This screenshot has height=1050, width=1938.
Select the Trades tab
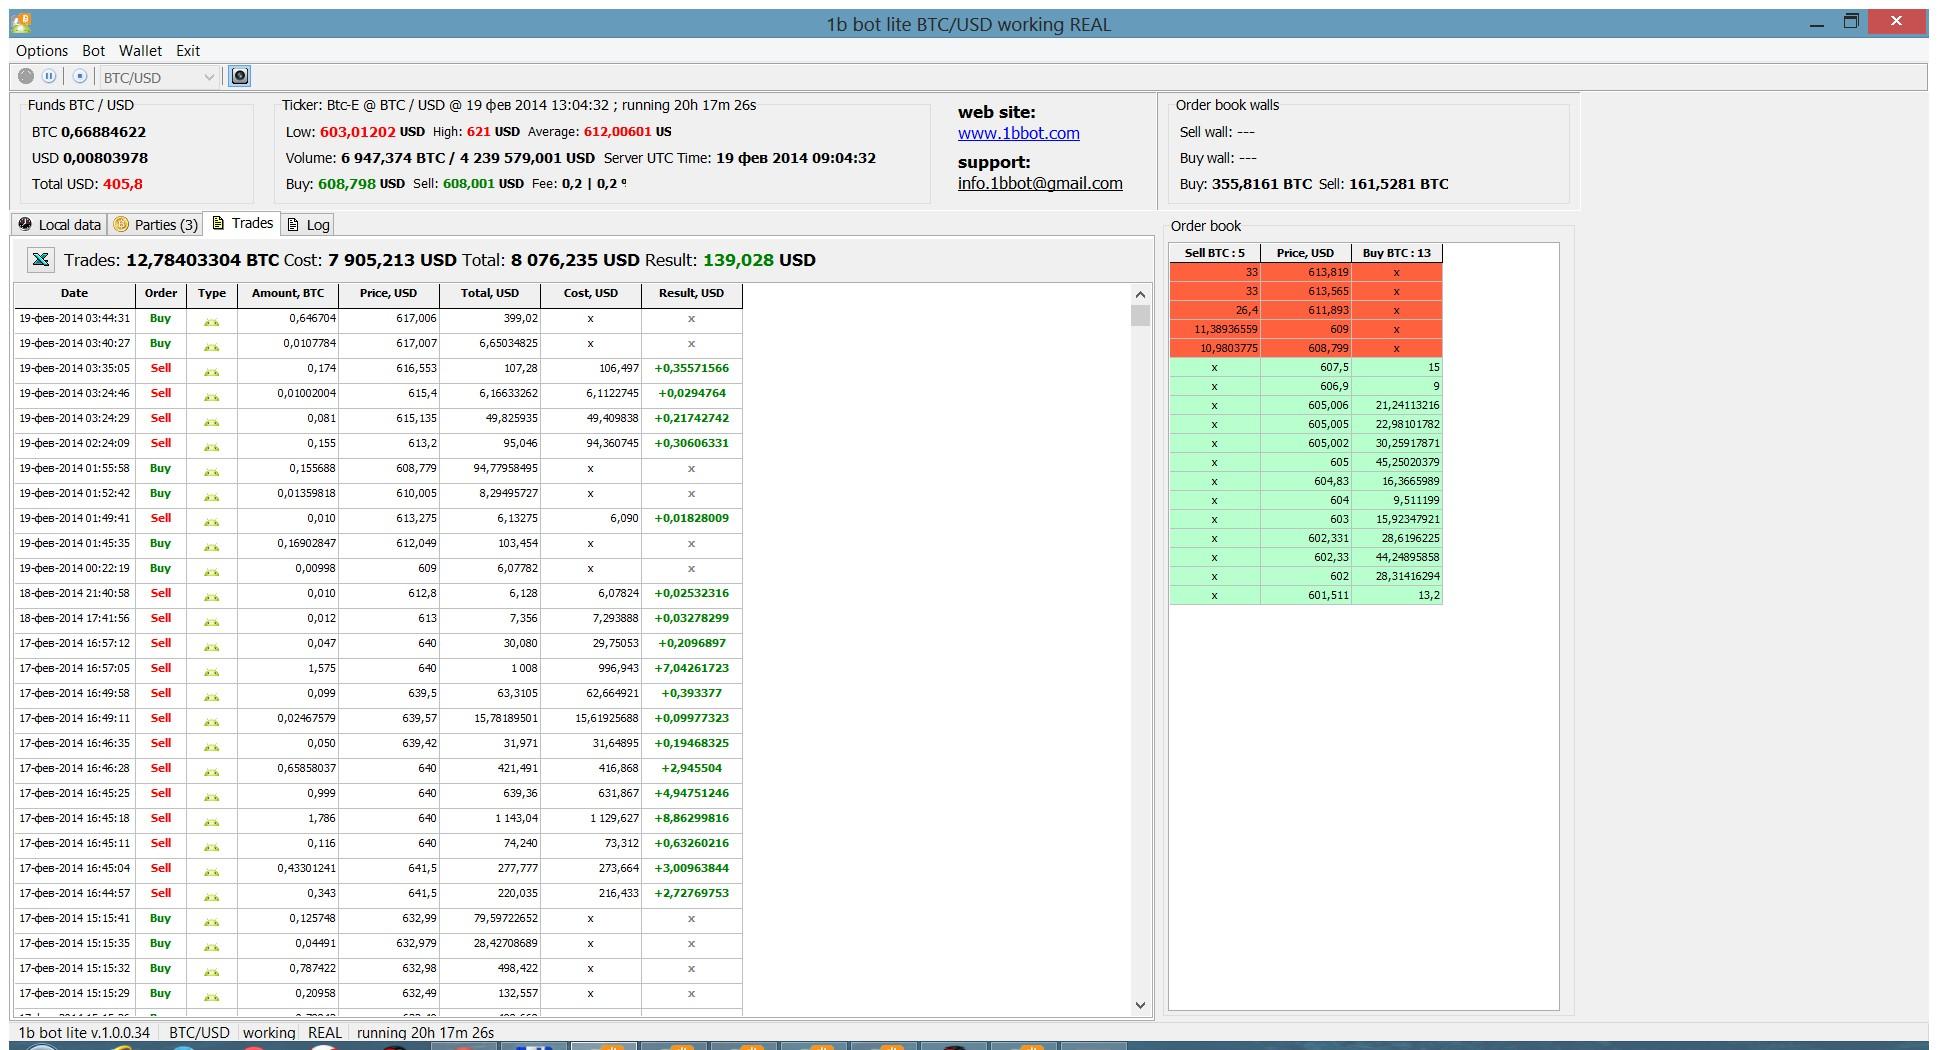243,223
